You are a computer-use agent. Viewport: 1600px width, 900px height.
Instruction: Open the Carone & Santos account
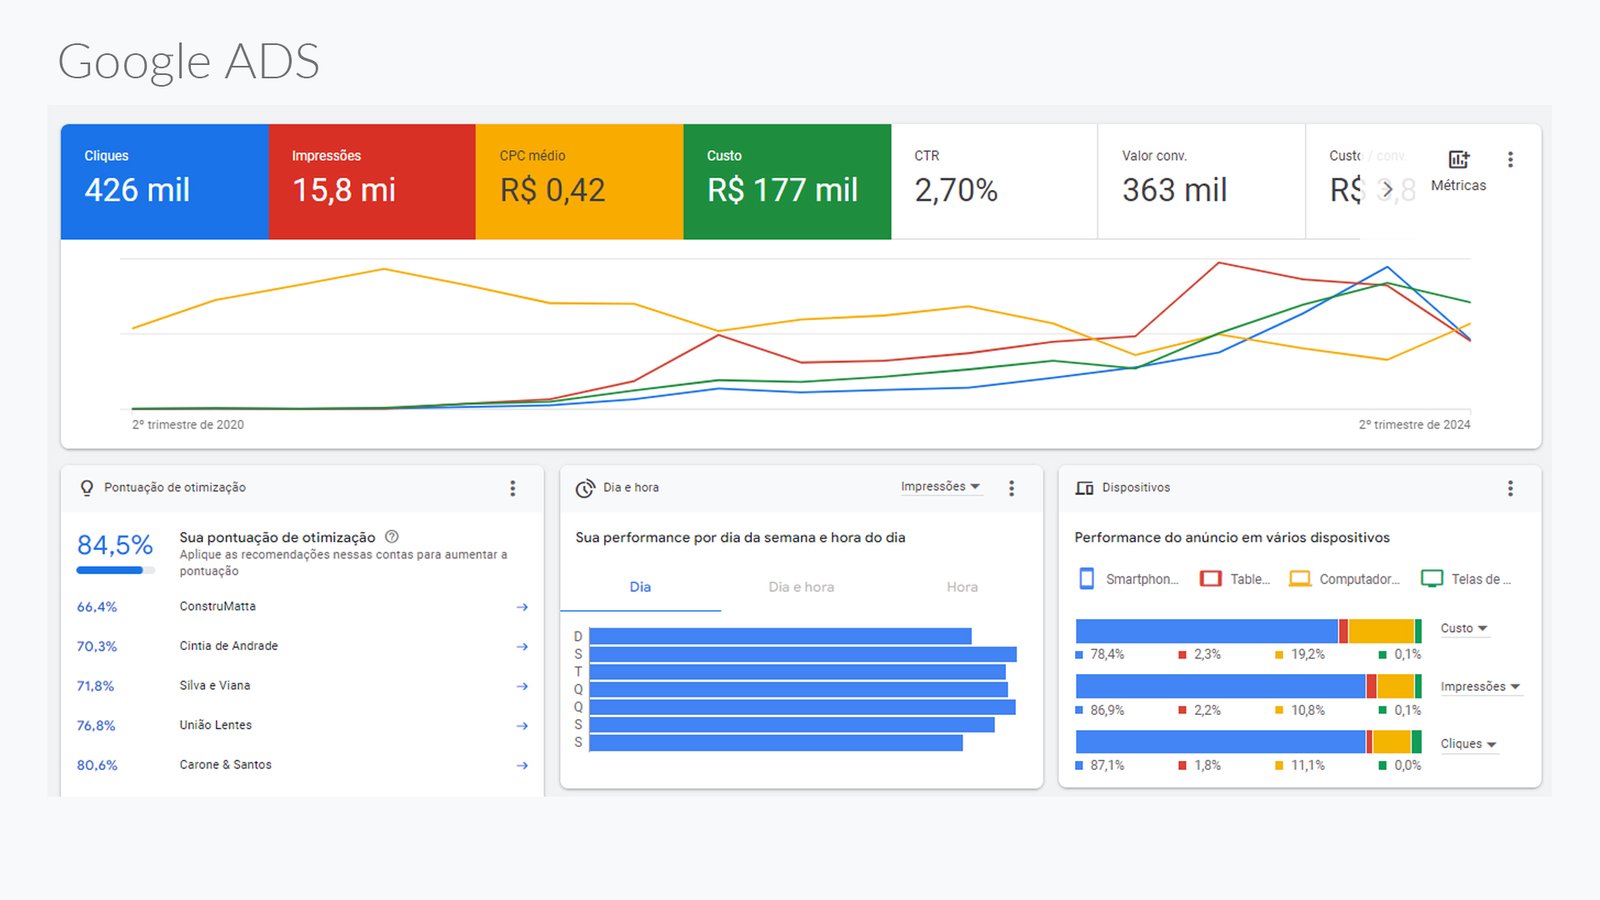(226, 765)
